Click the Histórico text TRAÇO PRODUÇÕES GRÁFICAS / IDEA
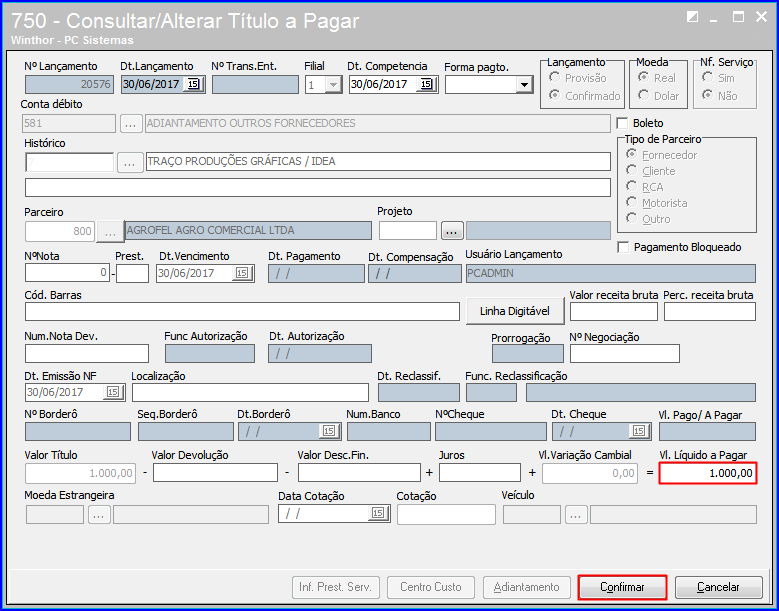Viewport: 779px width, 611px height. [241, 161]
